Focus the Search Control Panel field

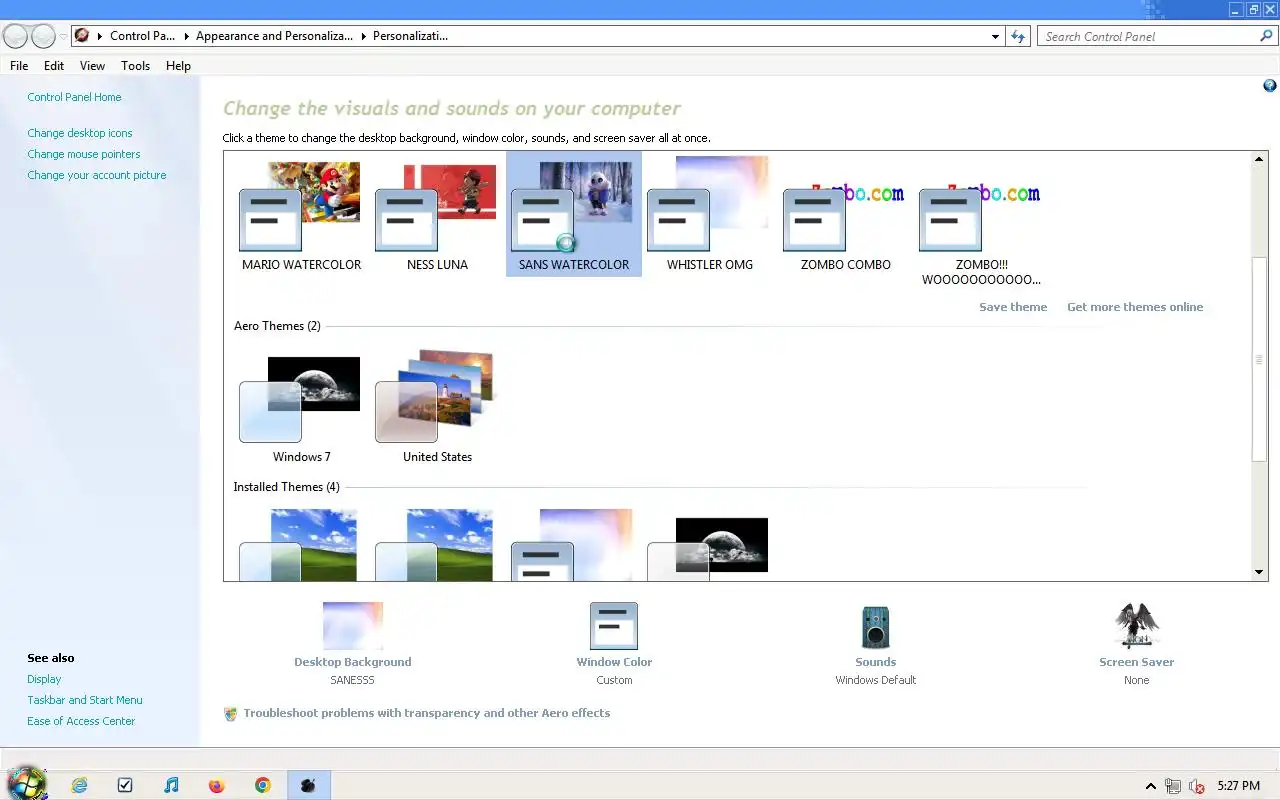1150,36
